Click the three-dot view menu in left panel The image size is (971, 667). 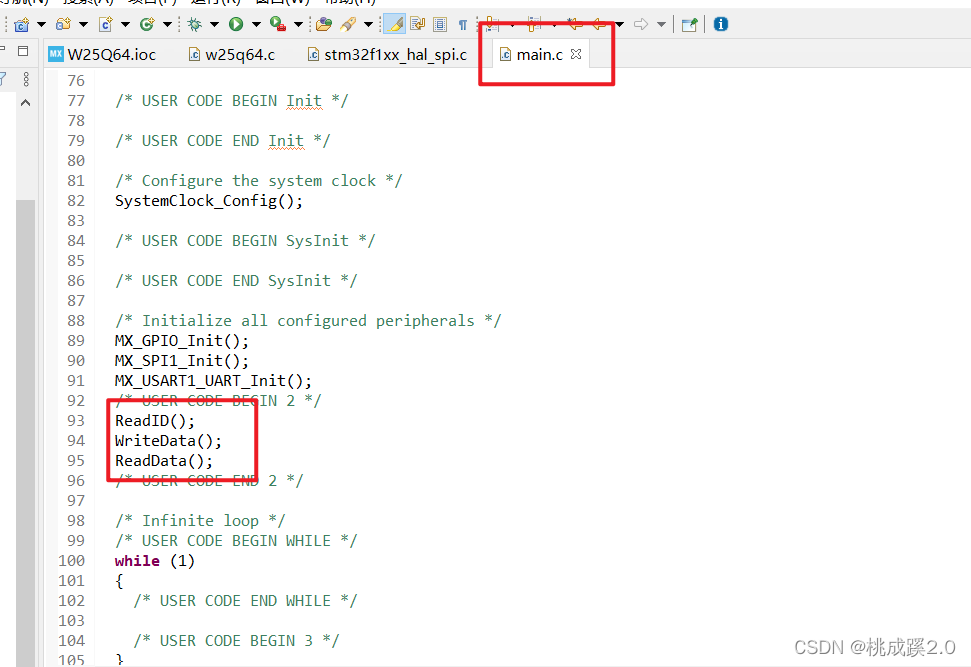click(26, 79)
